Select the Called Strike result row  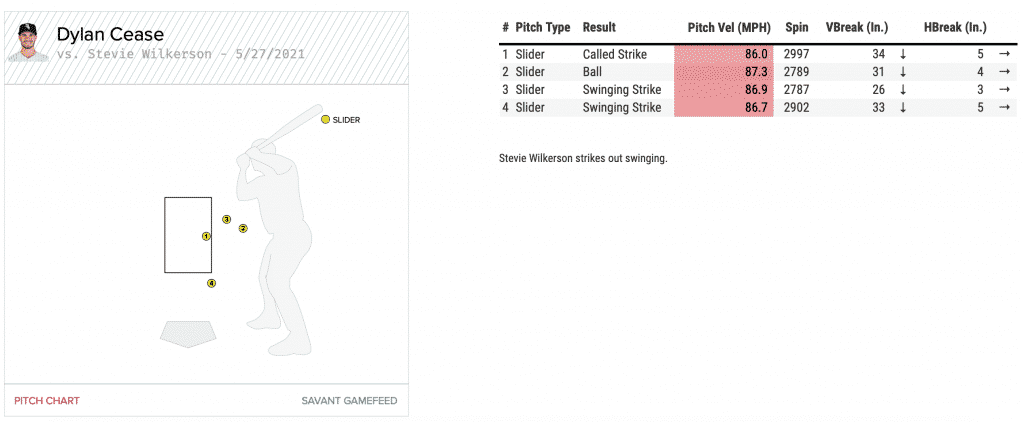coord(616,54)
